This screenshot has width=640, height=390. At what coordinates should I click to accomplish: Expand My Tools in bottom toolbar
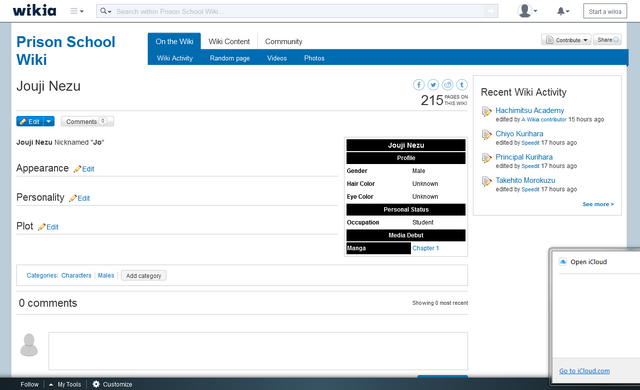[x=65, y=384]
